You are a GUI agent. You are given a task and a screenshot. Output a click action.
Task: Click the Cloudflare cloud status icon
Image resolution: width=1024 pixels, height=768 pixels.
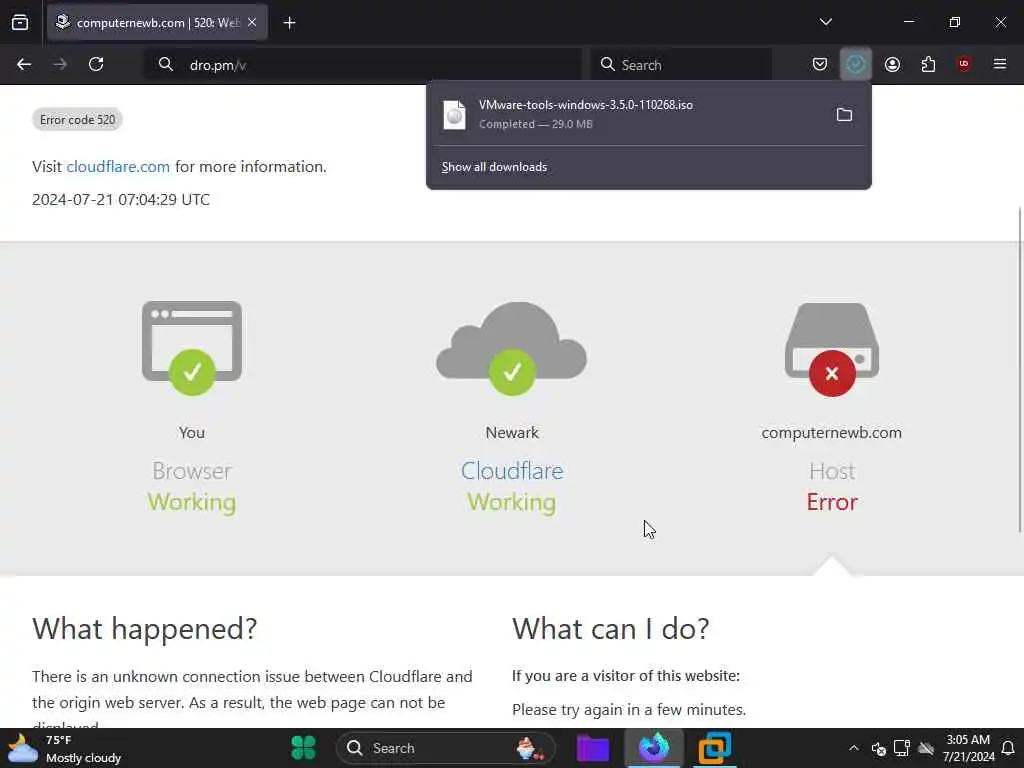[x=512, y=347]
